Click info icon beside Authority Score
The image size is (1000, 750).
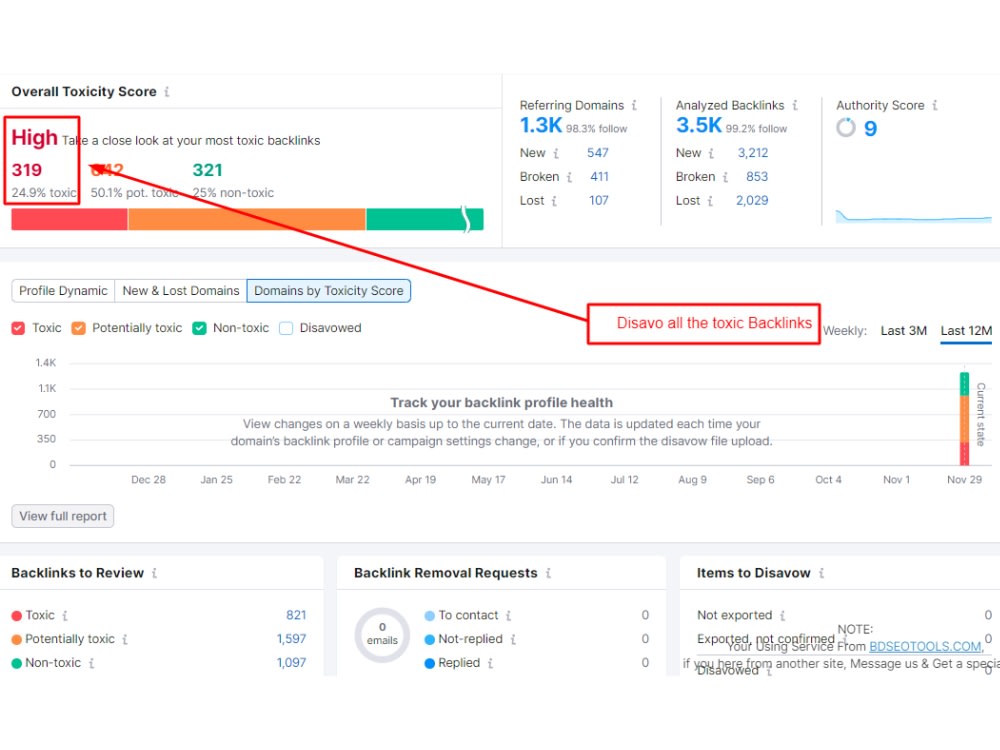(x=935, y=105)
